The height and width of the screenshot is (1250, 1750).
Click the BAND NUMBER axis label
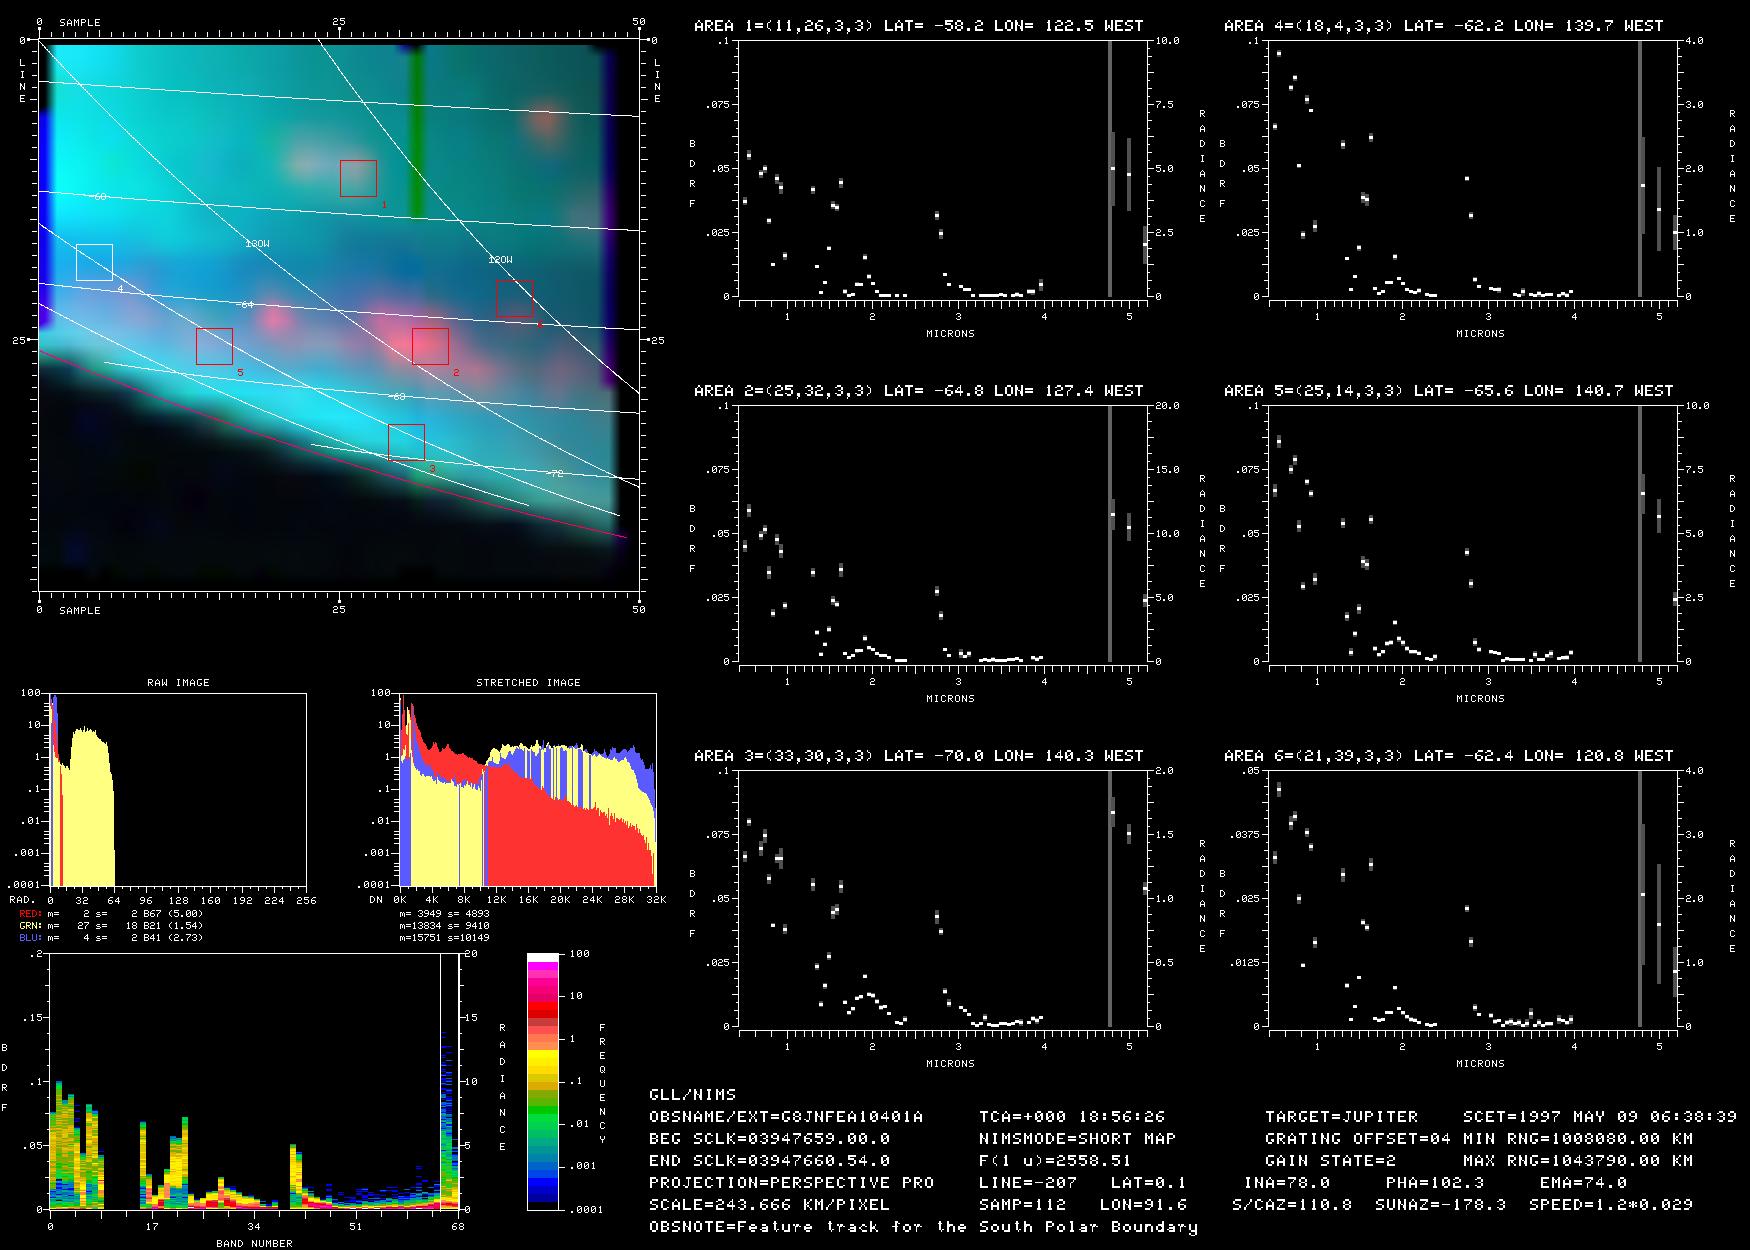tap(254, 1243)
